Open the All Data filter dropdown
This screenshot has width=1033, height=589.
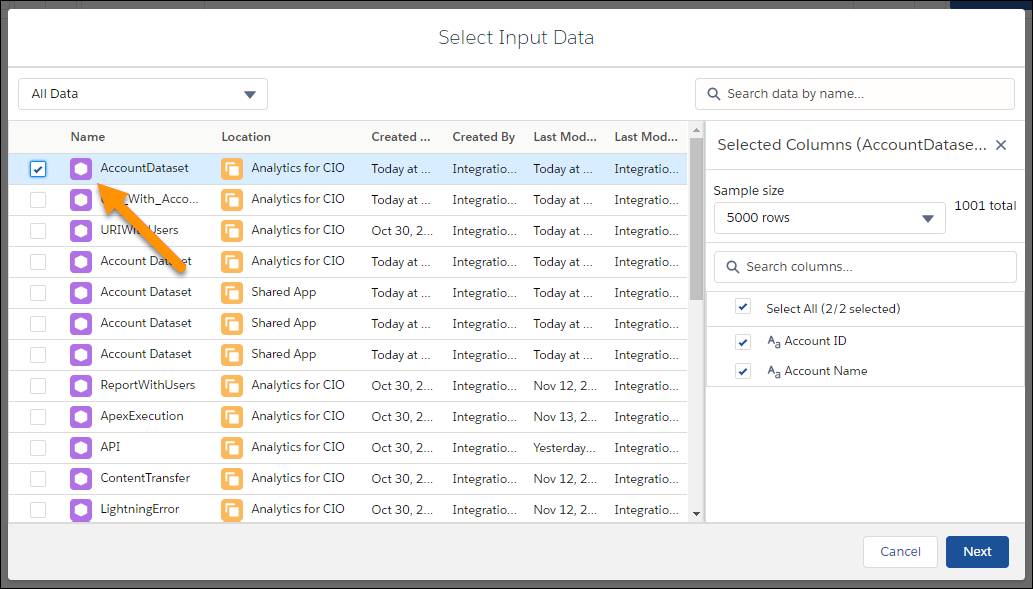[x=143, y=94]
